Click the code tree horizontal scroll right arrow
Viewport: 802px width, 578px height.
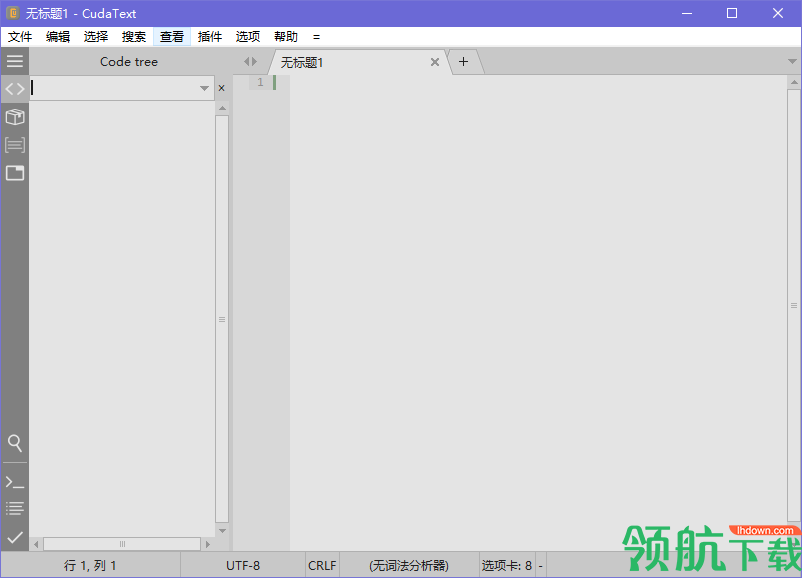[x=208, y=544]
